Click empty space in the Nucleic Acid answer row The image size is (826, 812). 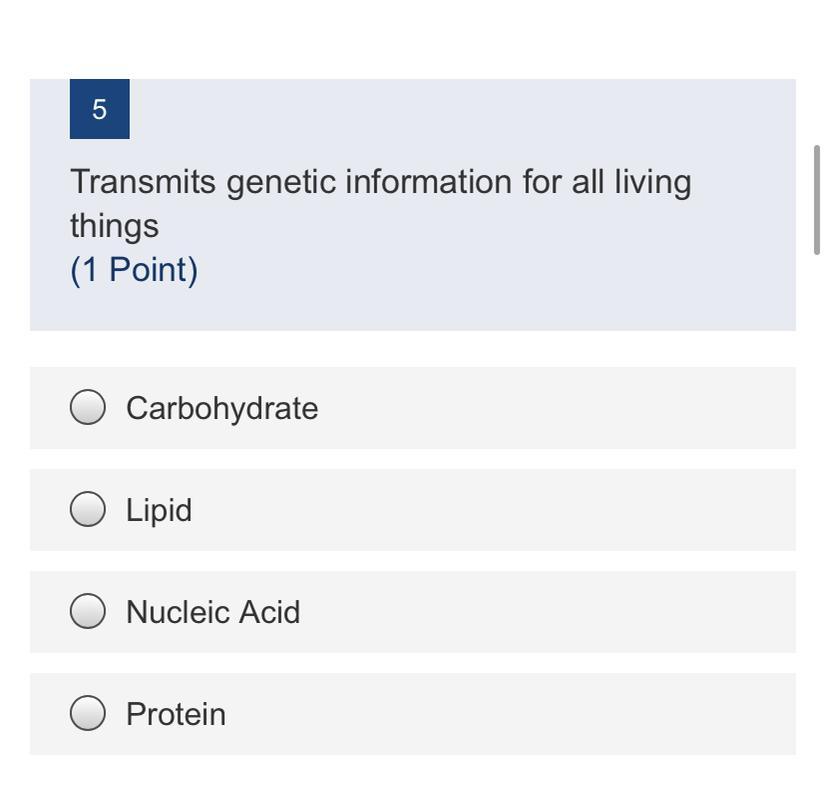(x=550, y=612)
